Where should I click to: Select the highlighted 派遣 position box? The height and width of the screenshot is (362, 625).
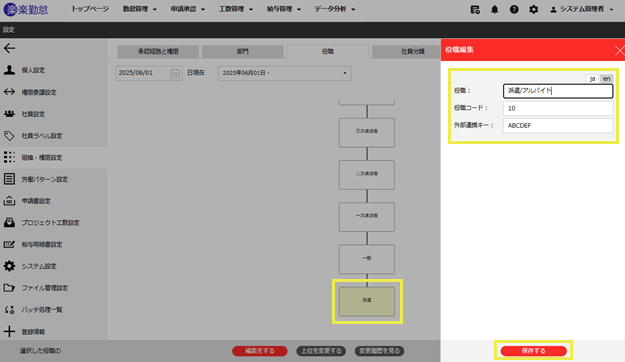[367, 301]
